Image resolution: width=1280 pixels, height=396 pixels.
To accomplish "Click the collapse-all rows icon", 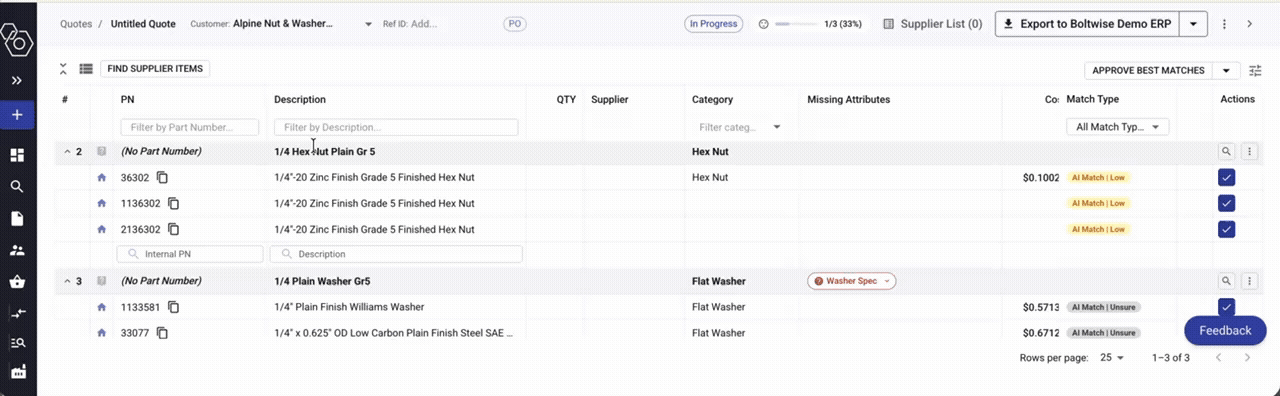I will [63, 69].
